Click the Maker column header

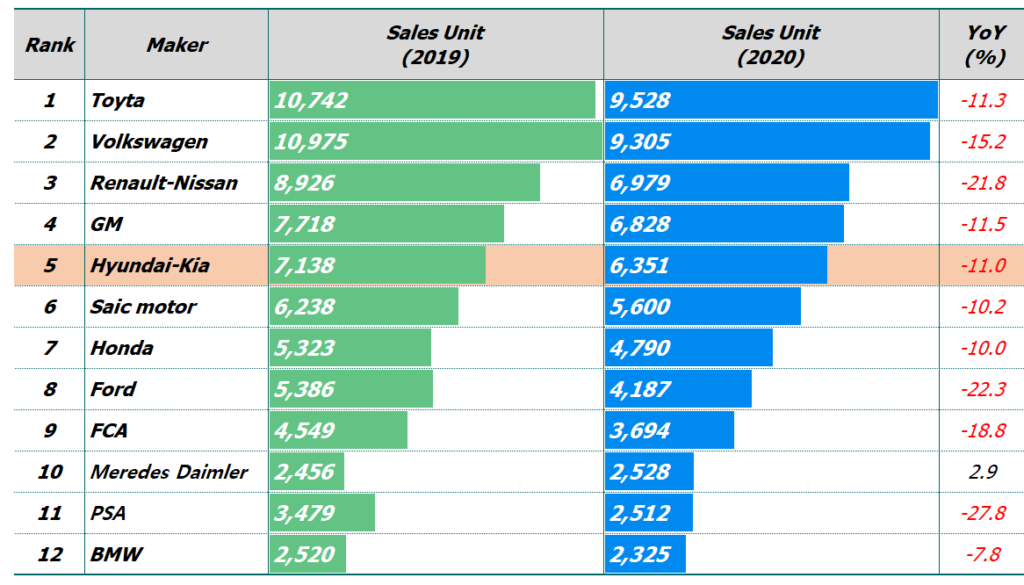(177, 45)
